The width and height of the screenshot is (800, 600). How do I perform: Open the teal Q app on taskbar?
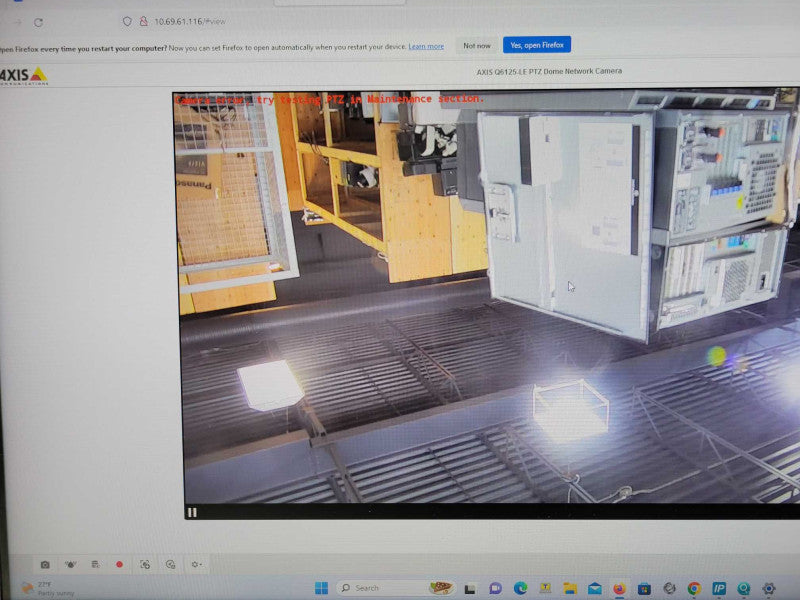tap(744, 589)
